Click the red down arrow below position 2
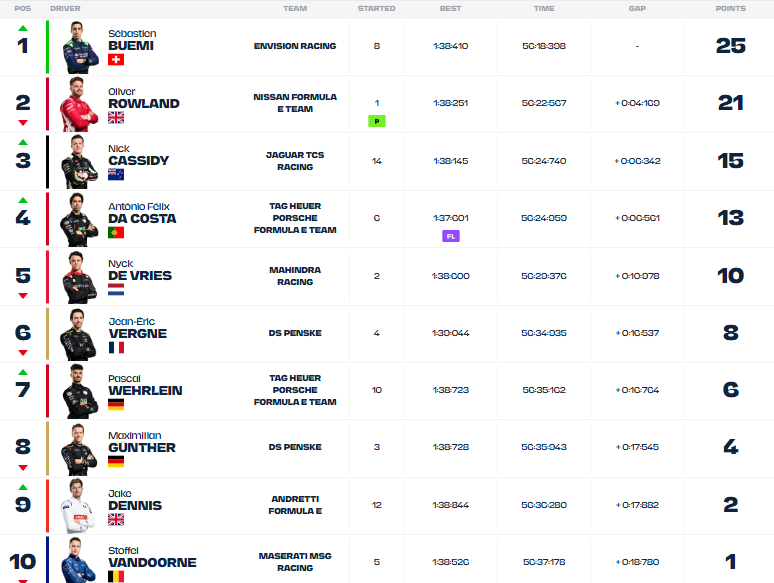This screenshot has height=583, width=774. click(x=23, y=122)
